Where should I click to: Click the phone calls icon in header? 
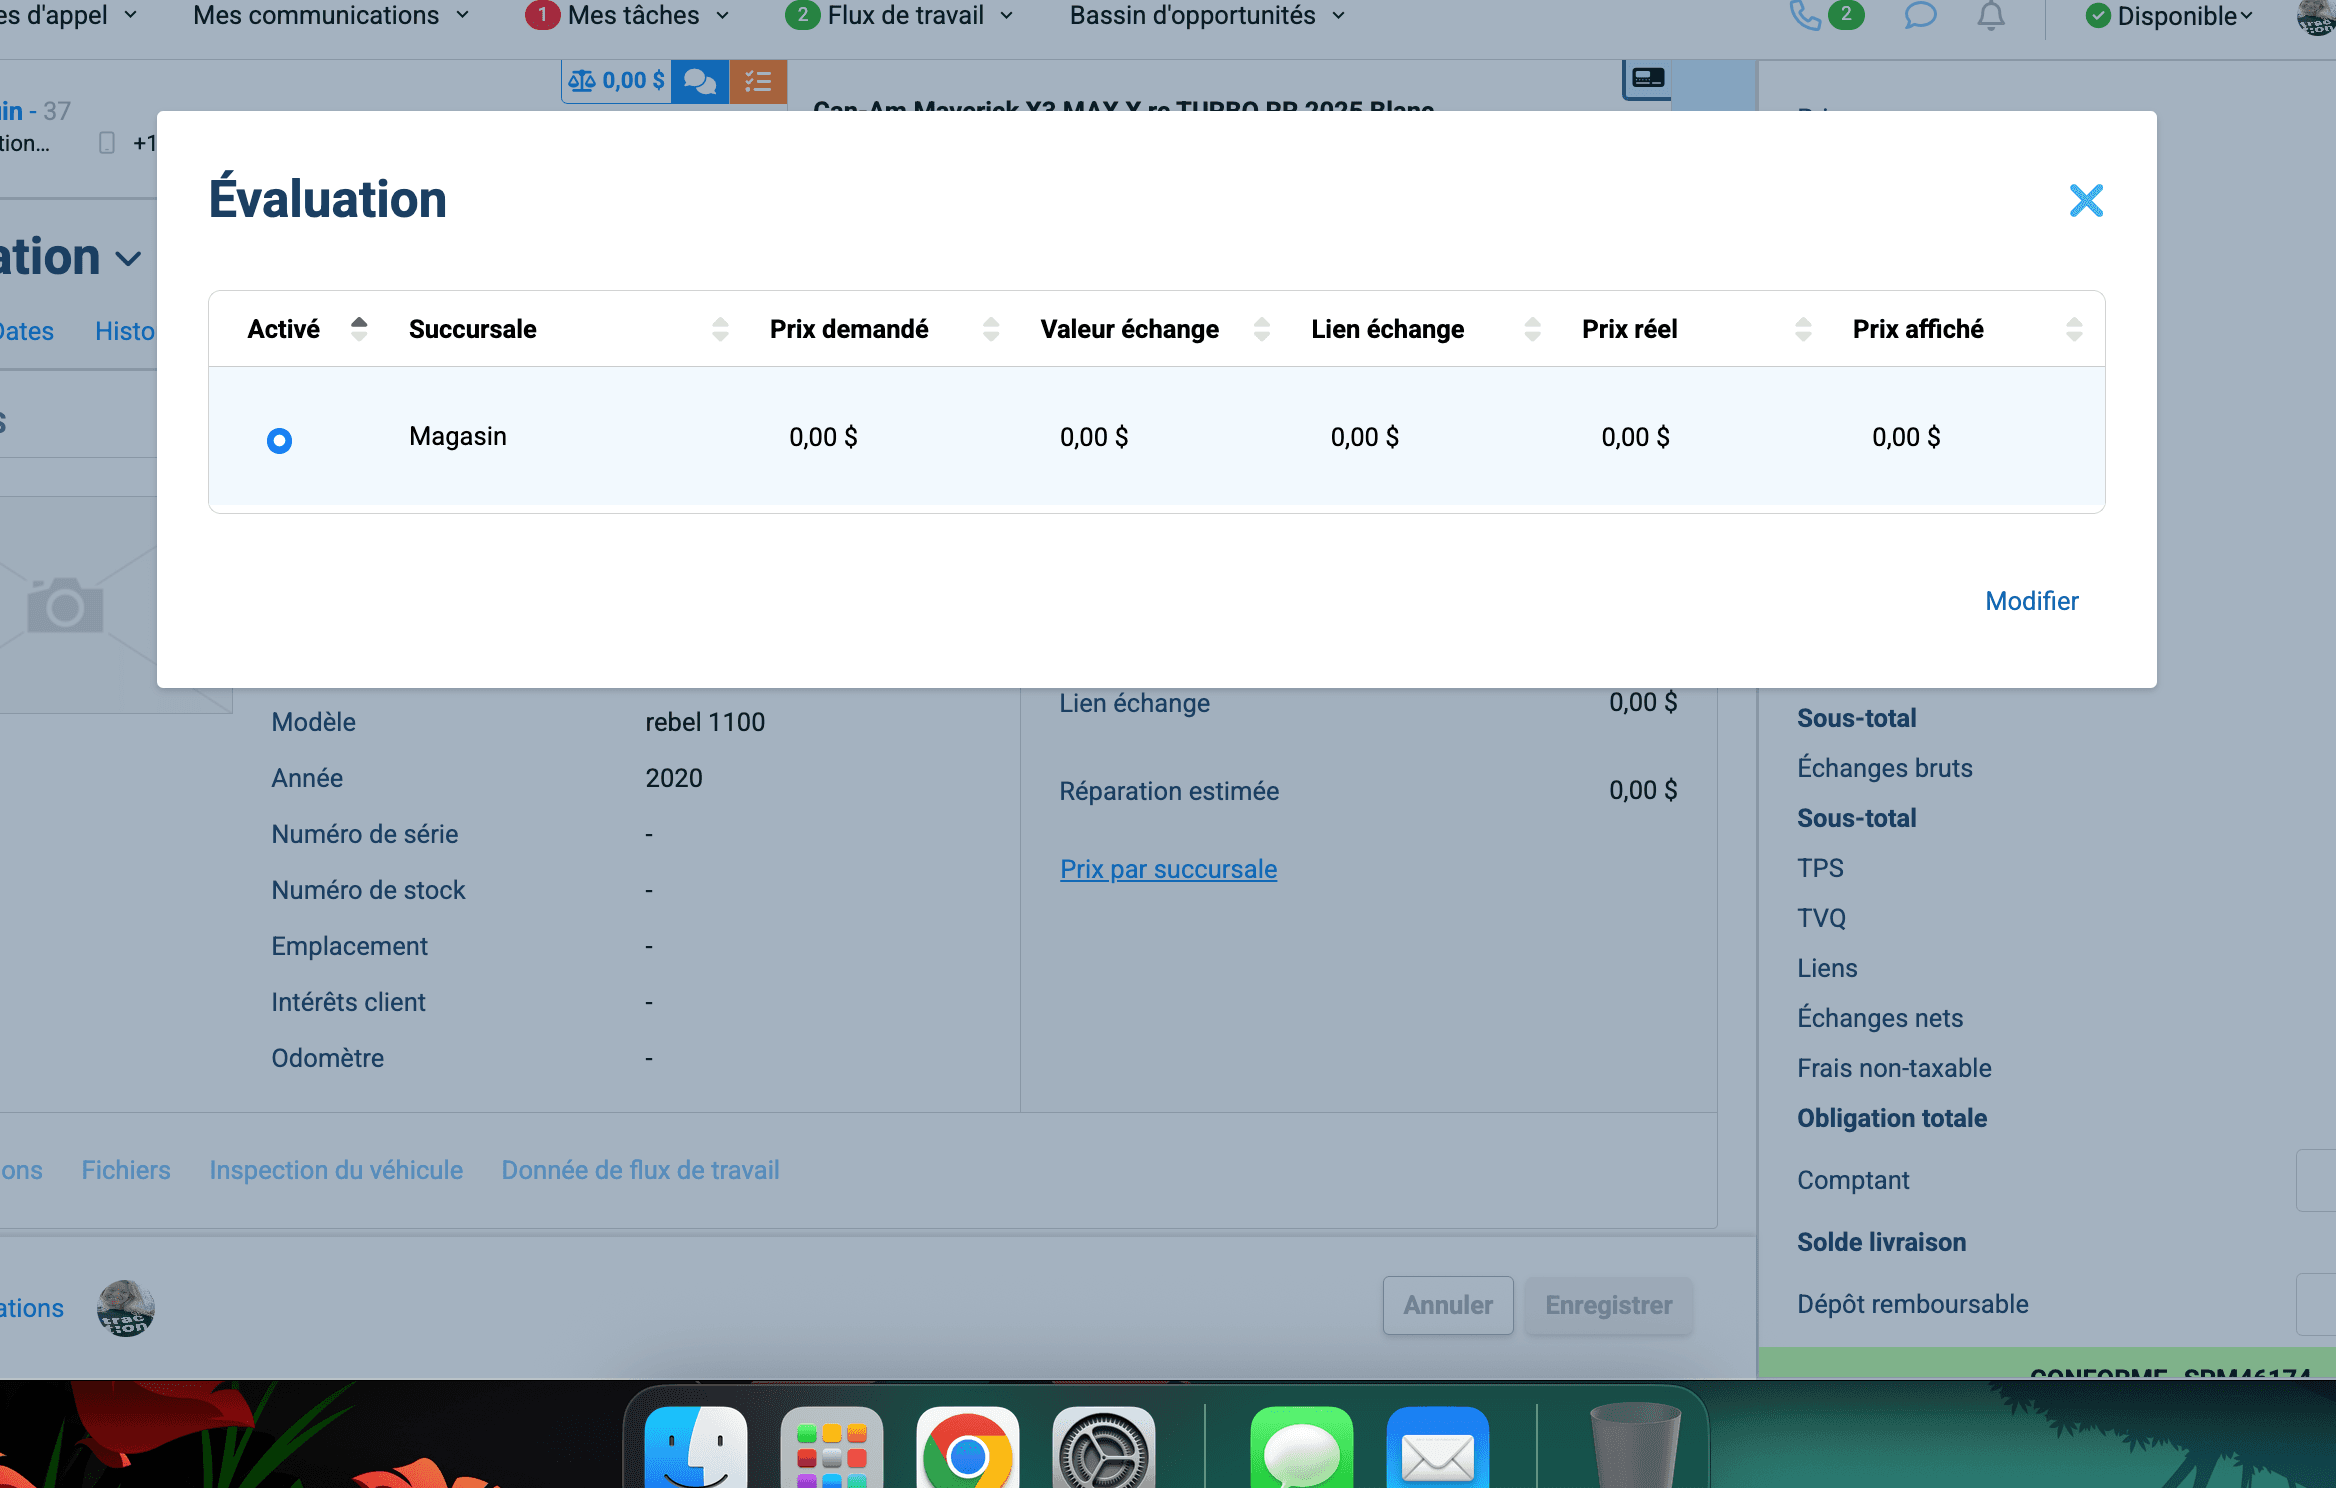click(x=1804, y=15)
